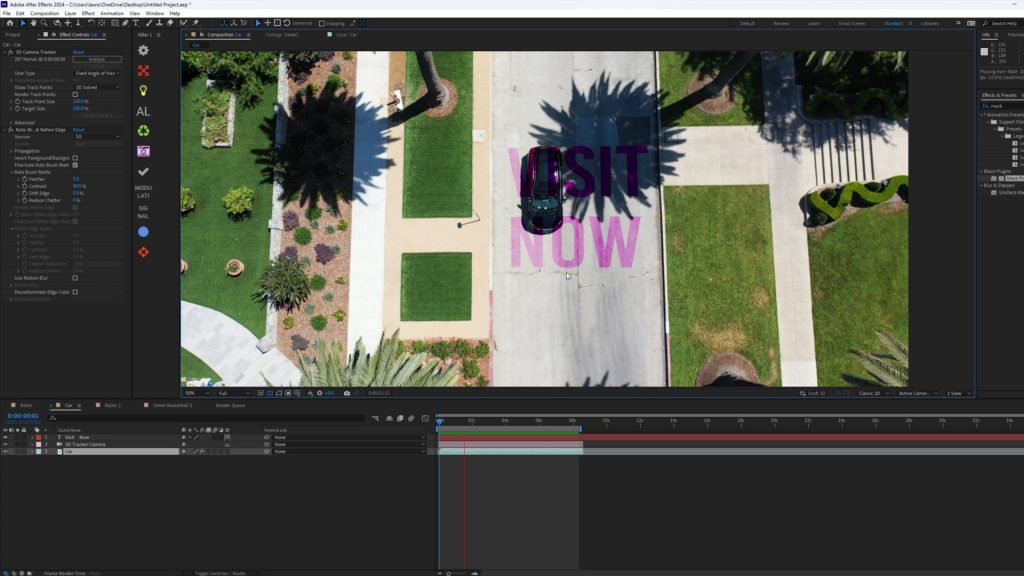The image size is (1024, 576).
Task: Select the Puppet Pin tool
Action: (195, 23)
